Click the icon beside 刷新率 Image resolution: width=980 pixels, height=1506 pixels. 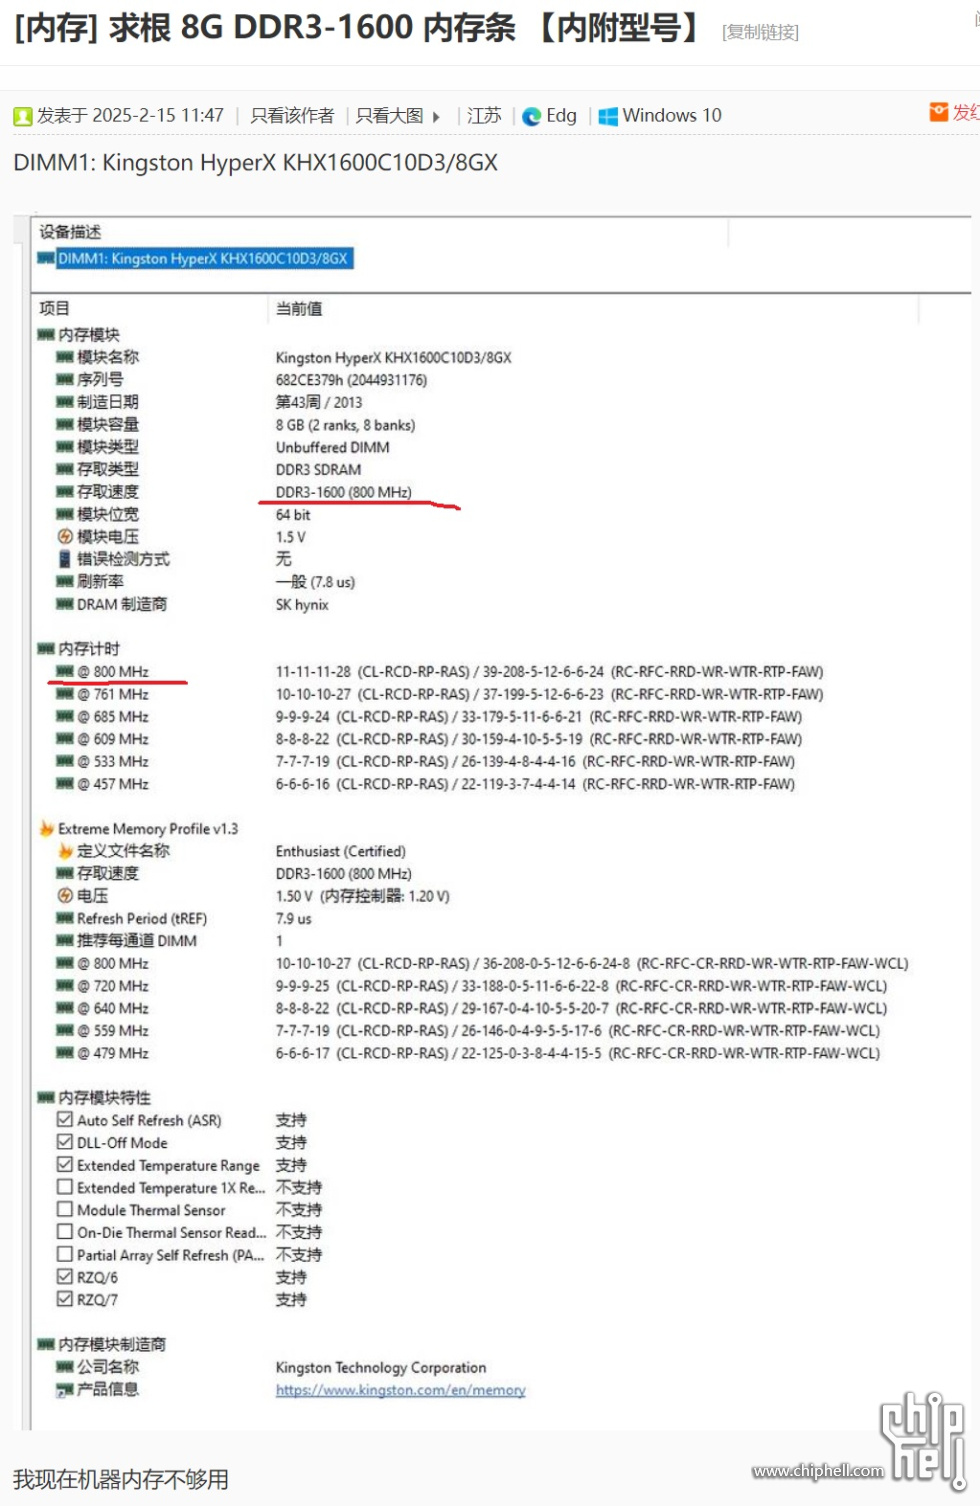65,581
